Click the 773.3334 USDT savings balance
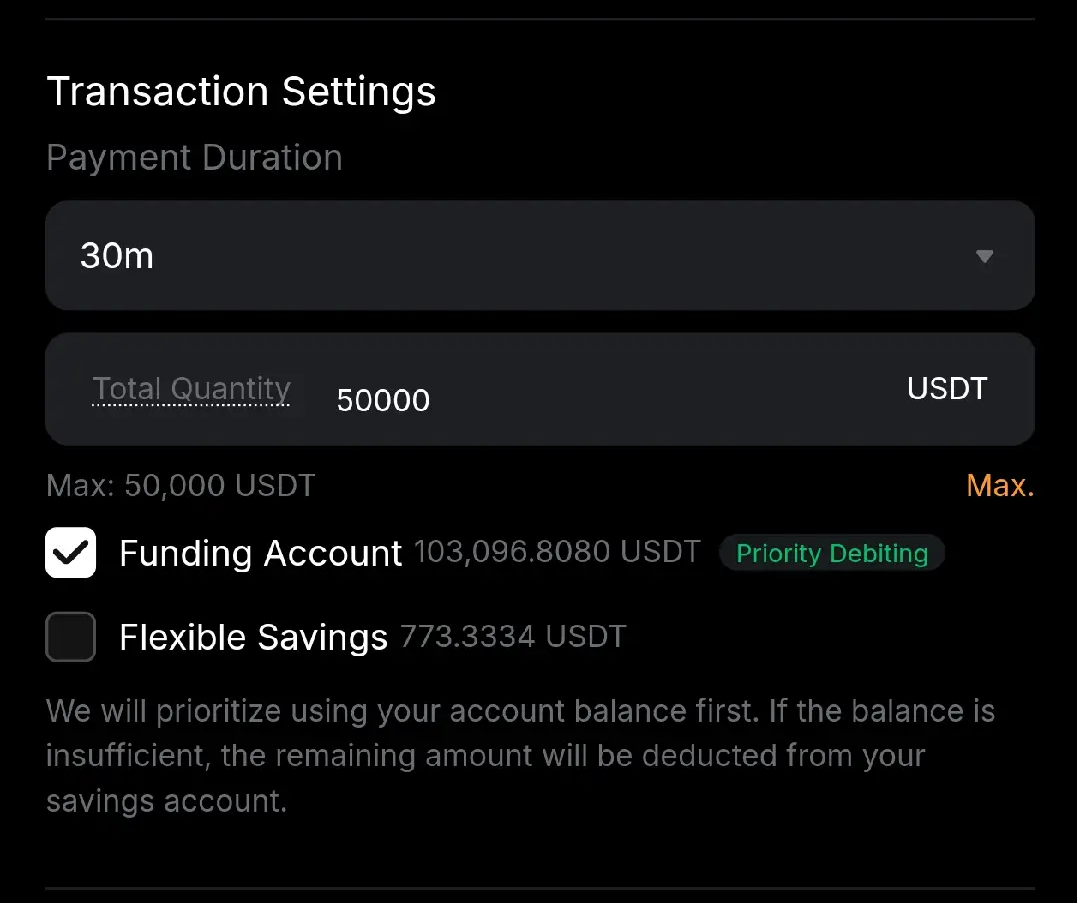 click(513, 636)
